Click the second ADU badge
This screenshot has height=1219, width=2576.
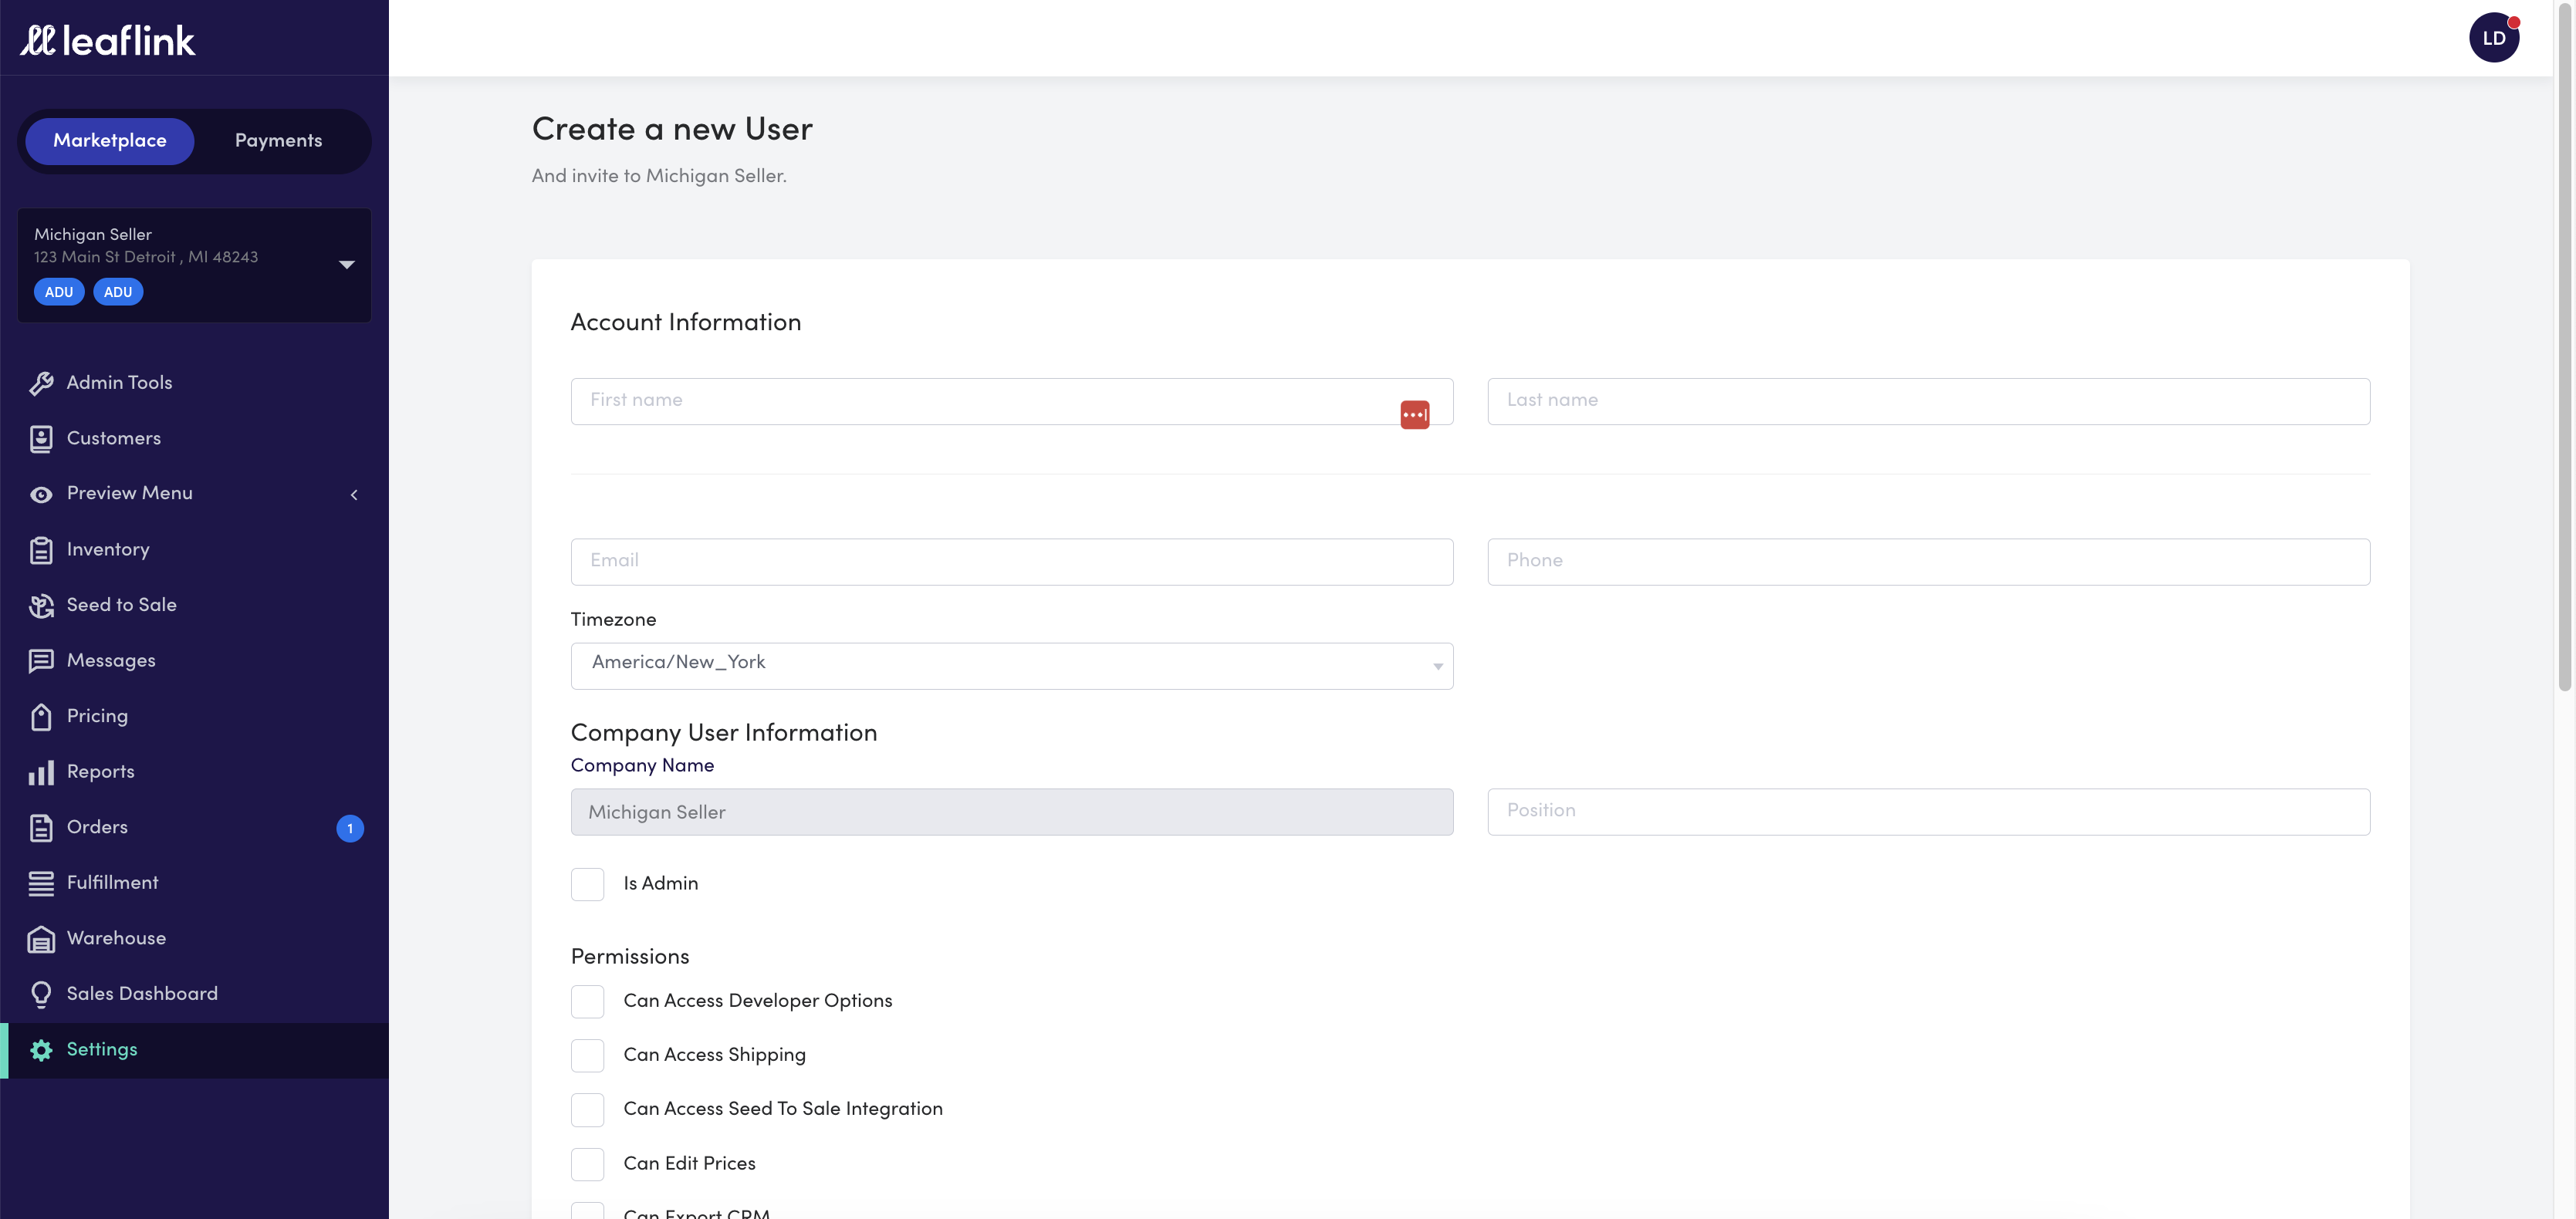point(118,292)
